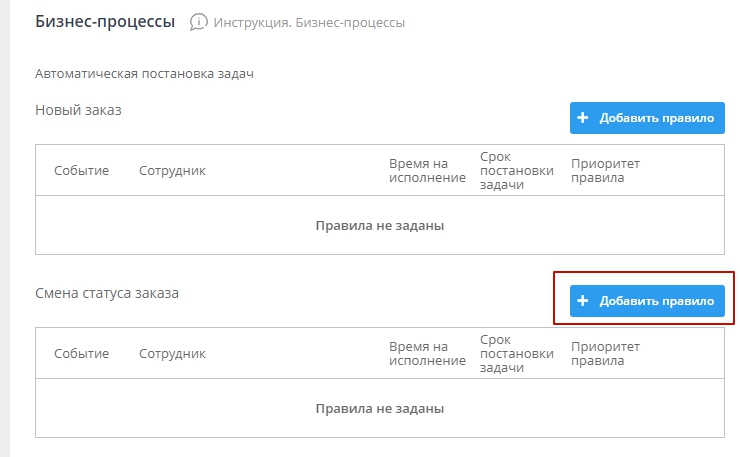Select Сотрудник column header in Новый заказ table
This screenshot has width=740, height=457.
click(172, 171)
